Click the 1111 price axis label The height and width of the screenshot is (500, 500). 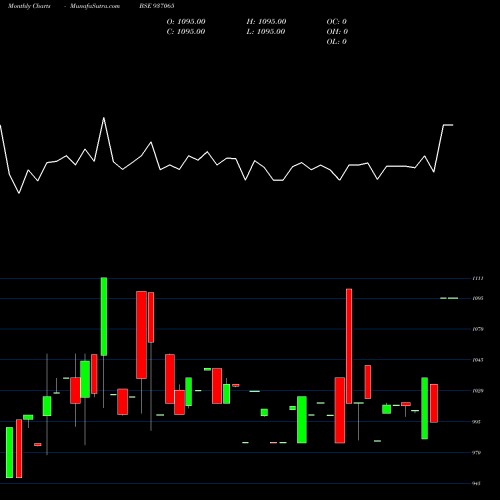pyautogui.click(x=478, y=278)
